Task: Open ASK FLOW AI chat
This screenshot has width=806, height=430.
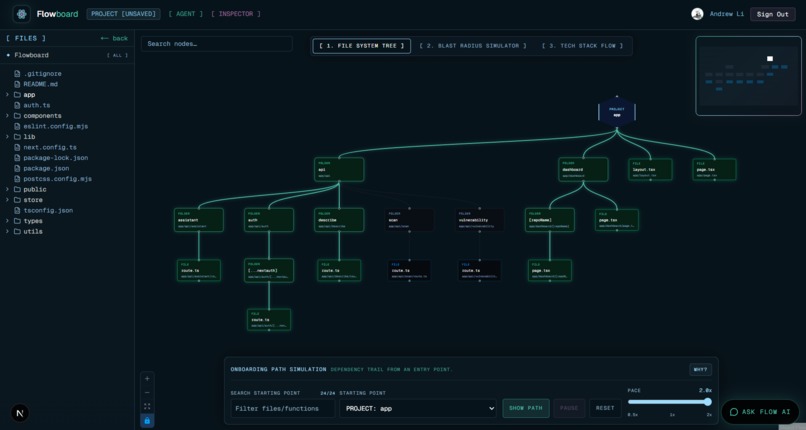Action: [x=760, y=412]
